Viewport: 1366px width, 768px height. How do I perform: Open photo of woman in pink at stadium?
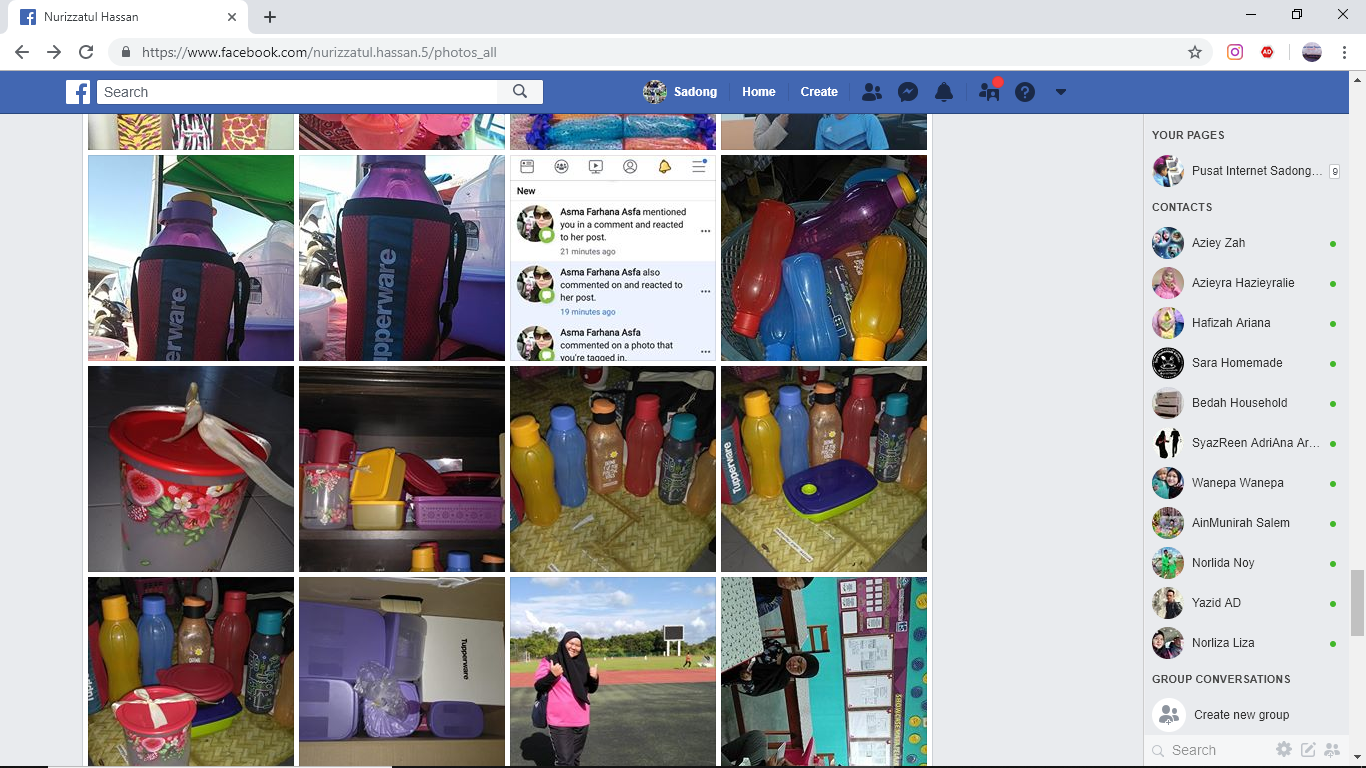[613, 671]
